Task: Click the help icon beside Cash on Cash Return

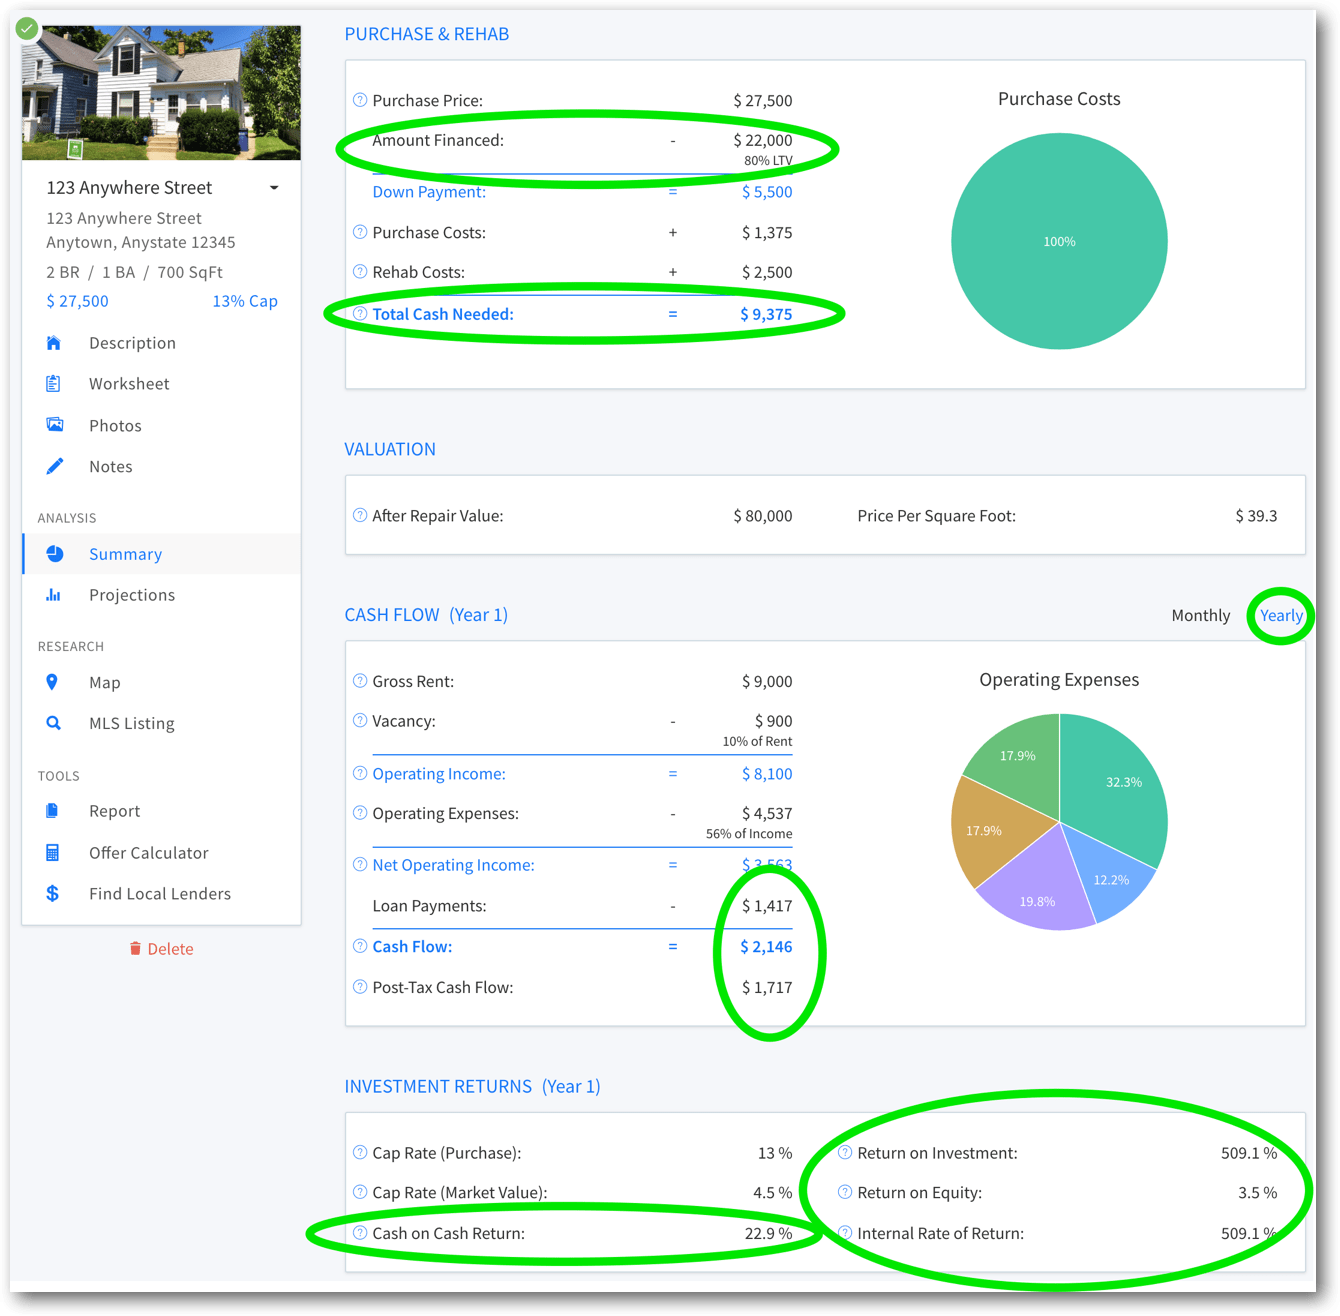Action: [x=360, y=1233]
